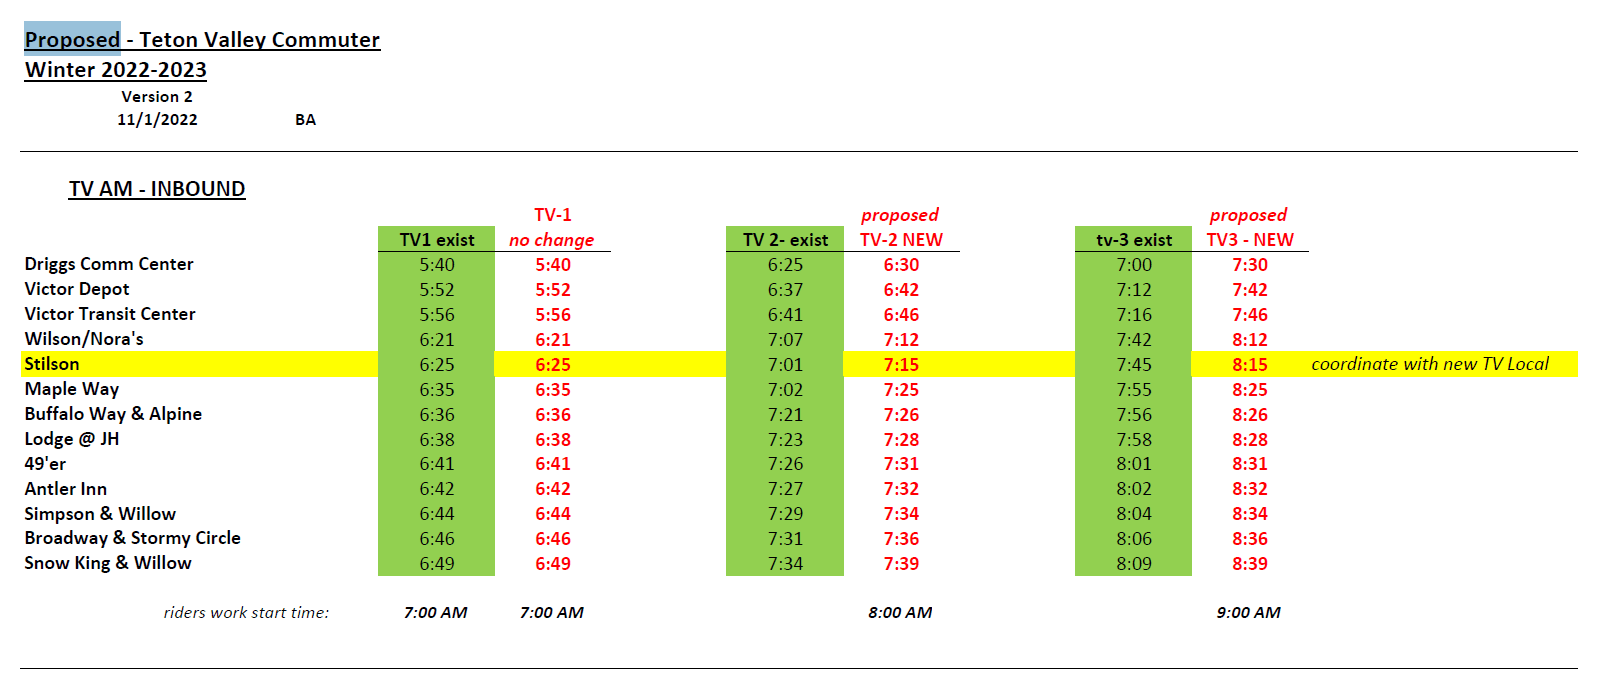Viewport: 1610px width, 690px height.
Task: Select the "TV1 exist" column header
Action: point(437,240)
